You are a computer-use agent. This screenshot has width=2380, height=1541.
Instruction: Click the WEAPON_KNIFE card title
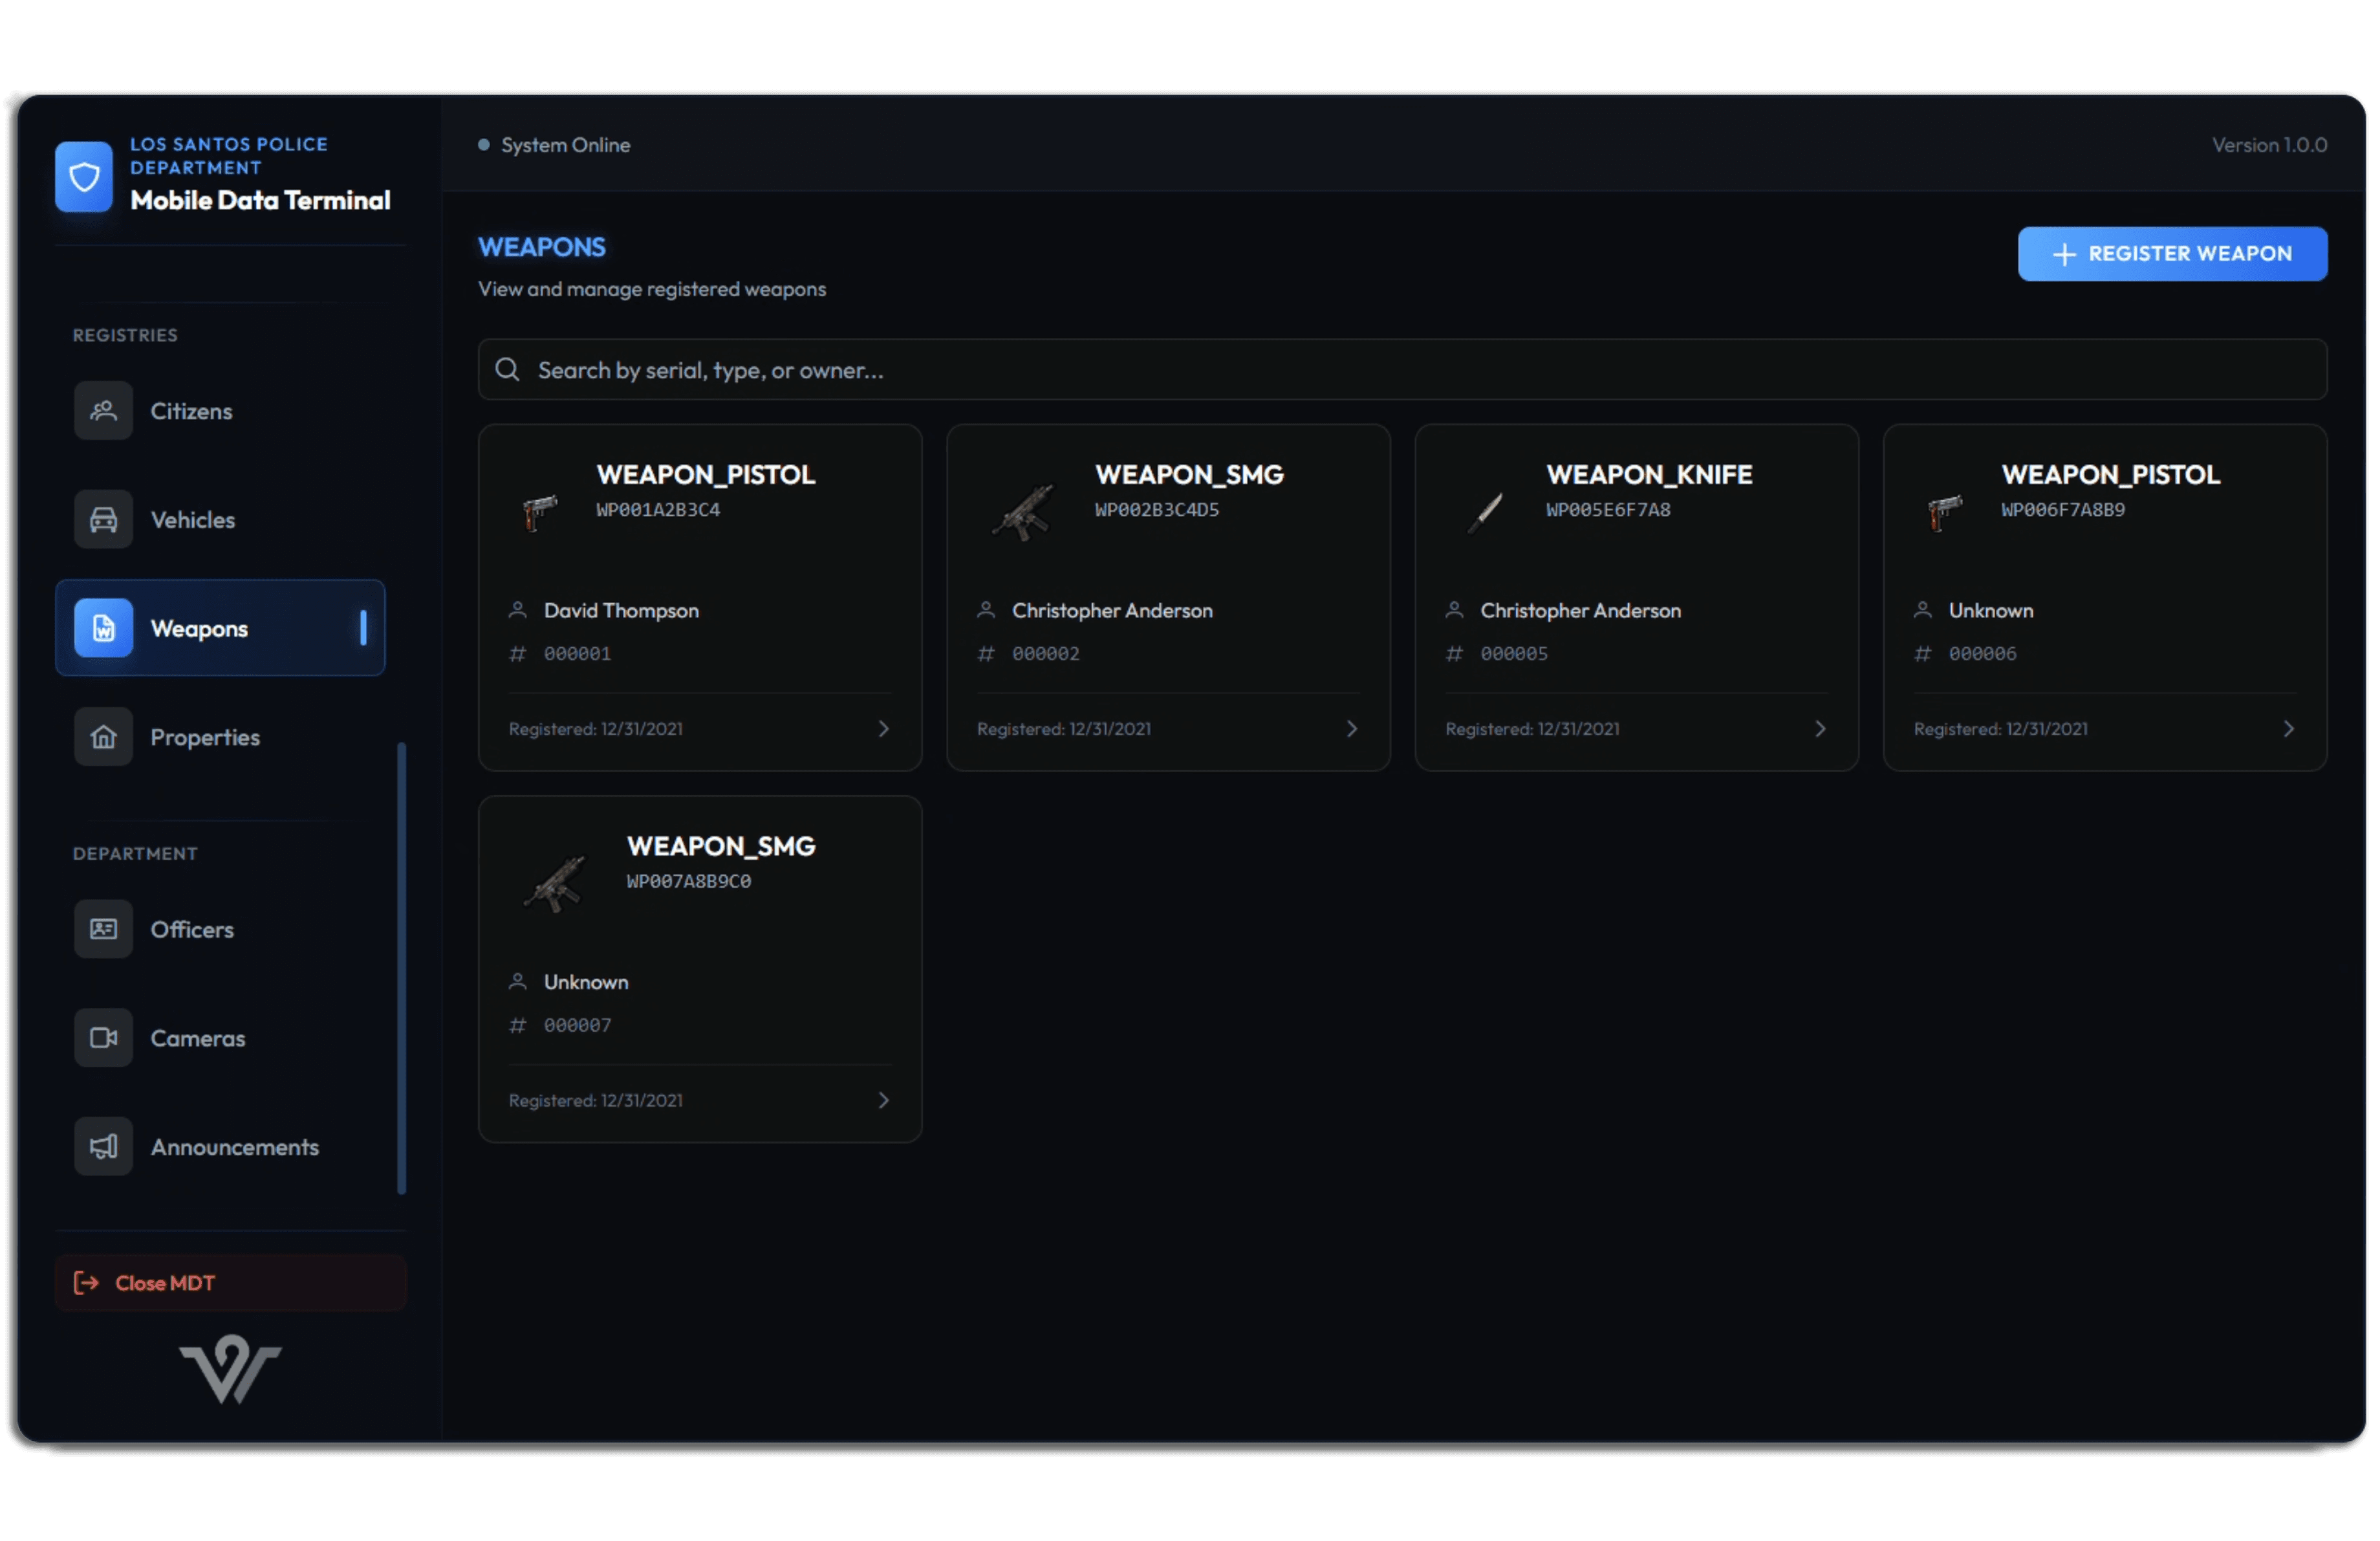pyautogui.click(x=1650, y=475)
